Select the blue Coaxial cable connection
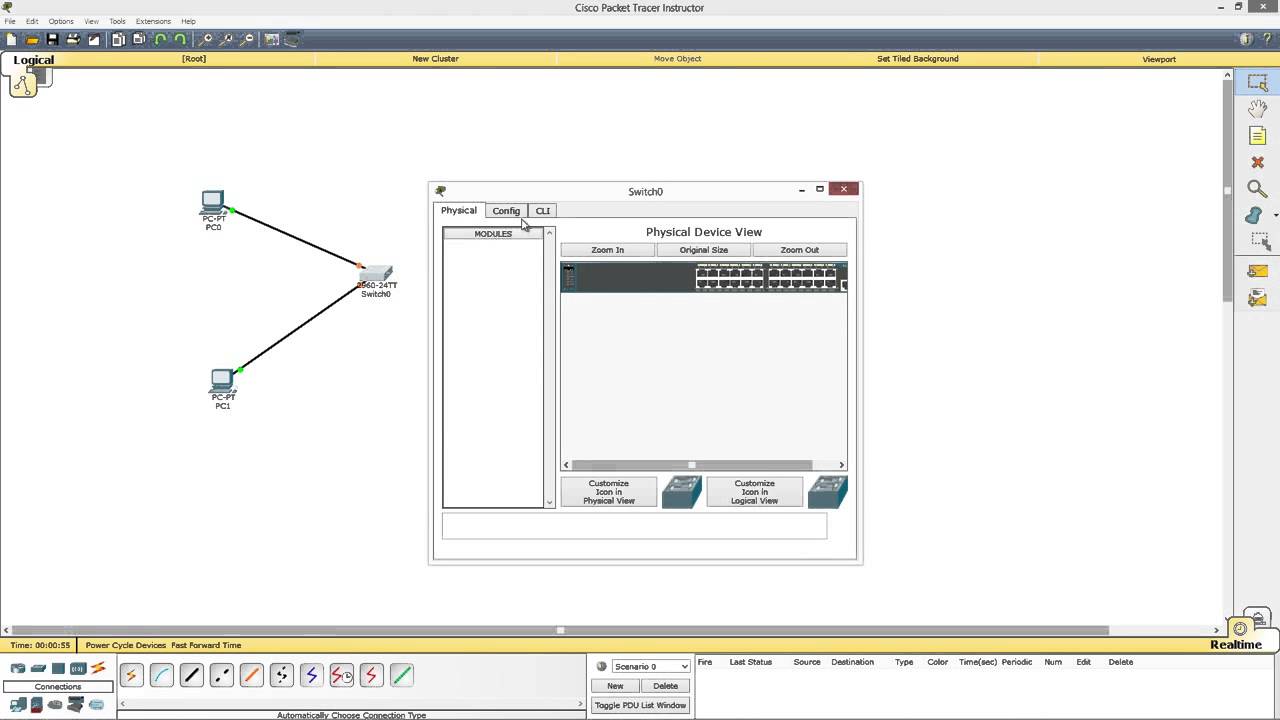Image resolution: width=1280 pixels, height=720 pixels. click(311, 676)
